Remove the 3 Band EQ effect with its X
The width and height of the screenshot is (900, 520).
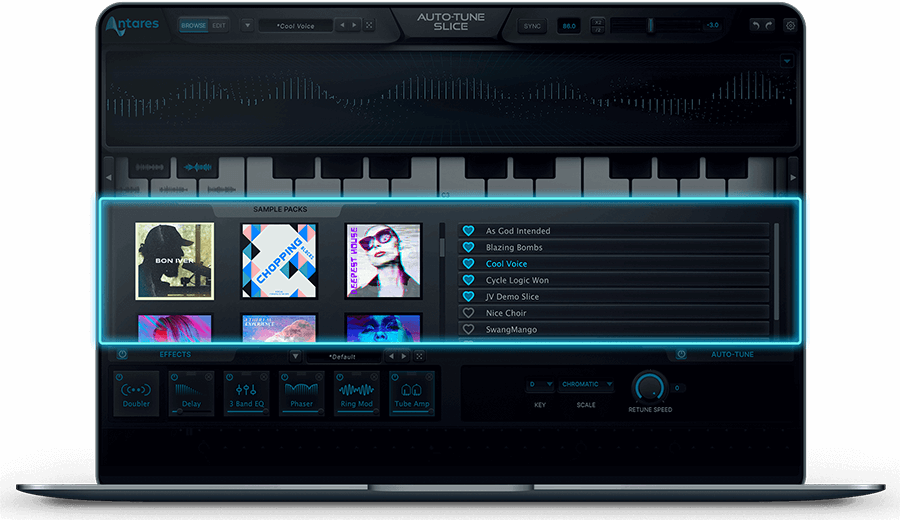pos(263,377)
